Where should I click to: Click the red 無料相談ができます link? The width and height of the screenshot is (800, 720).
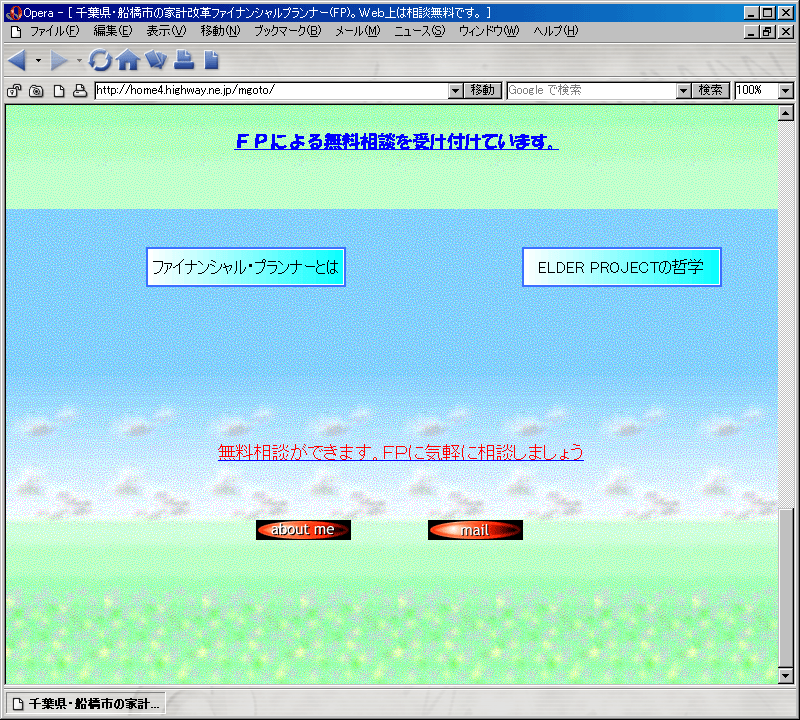pyautogui.click(x=401, y=452)
